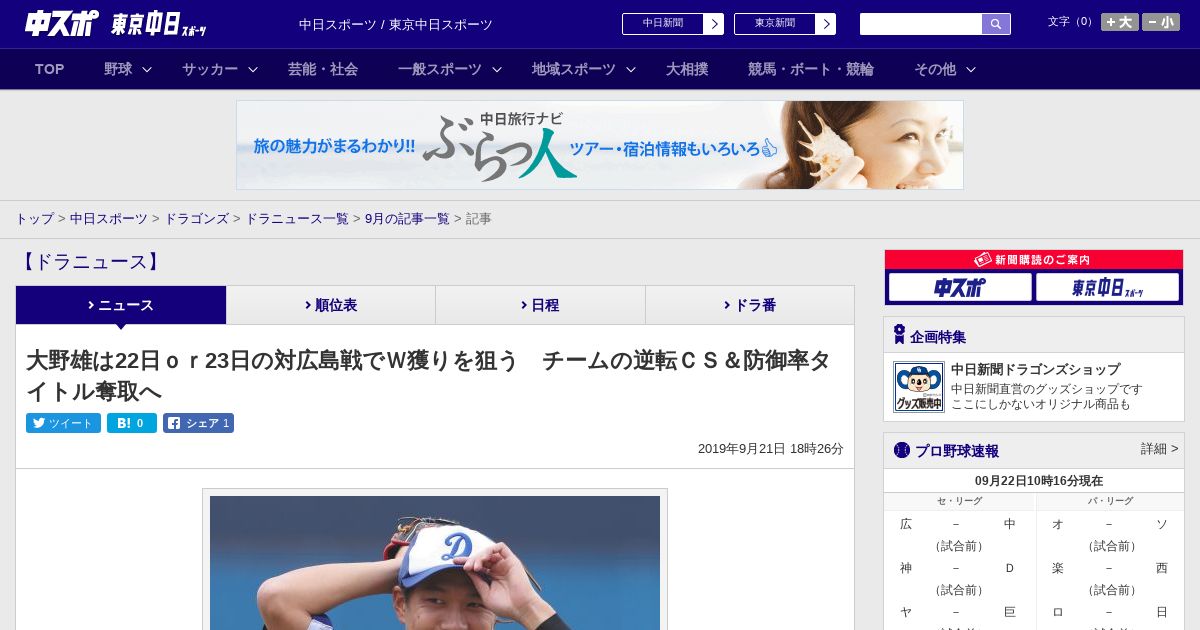The image size is (1200, 630).
Task: Open 東京新聞 link button in header
Action: tap(775, 24)
